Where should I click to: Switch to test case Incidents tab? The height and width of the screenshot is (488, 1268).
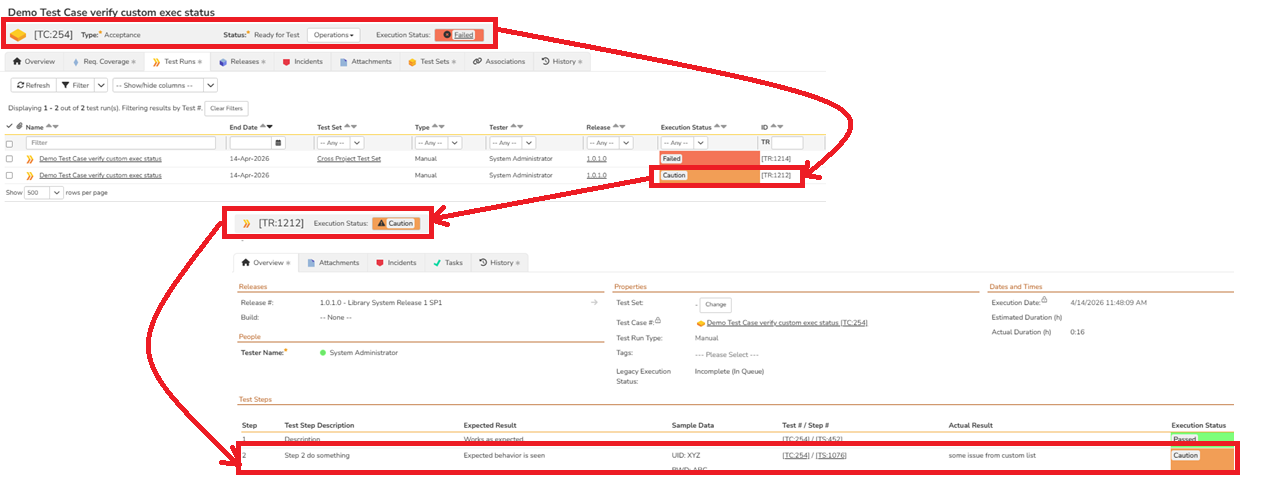point(304,62)
